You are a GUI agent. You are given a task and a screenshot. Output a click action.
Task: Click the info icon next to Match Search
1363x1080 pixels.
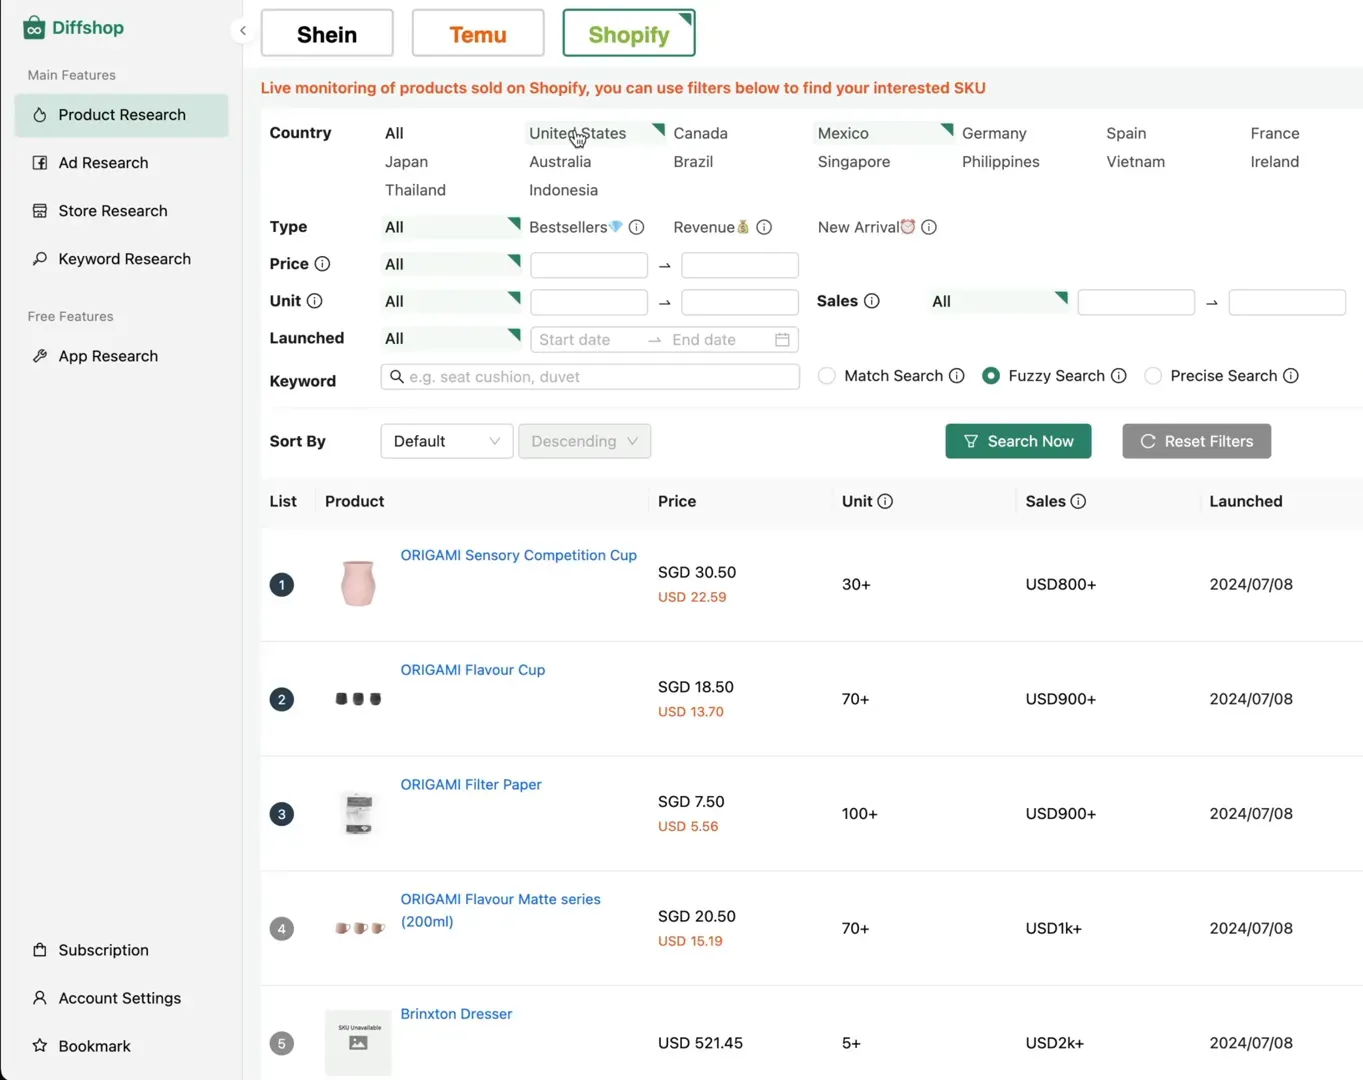click(957, 376)
